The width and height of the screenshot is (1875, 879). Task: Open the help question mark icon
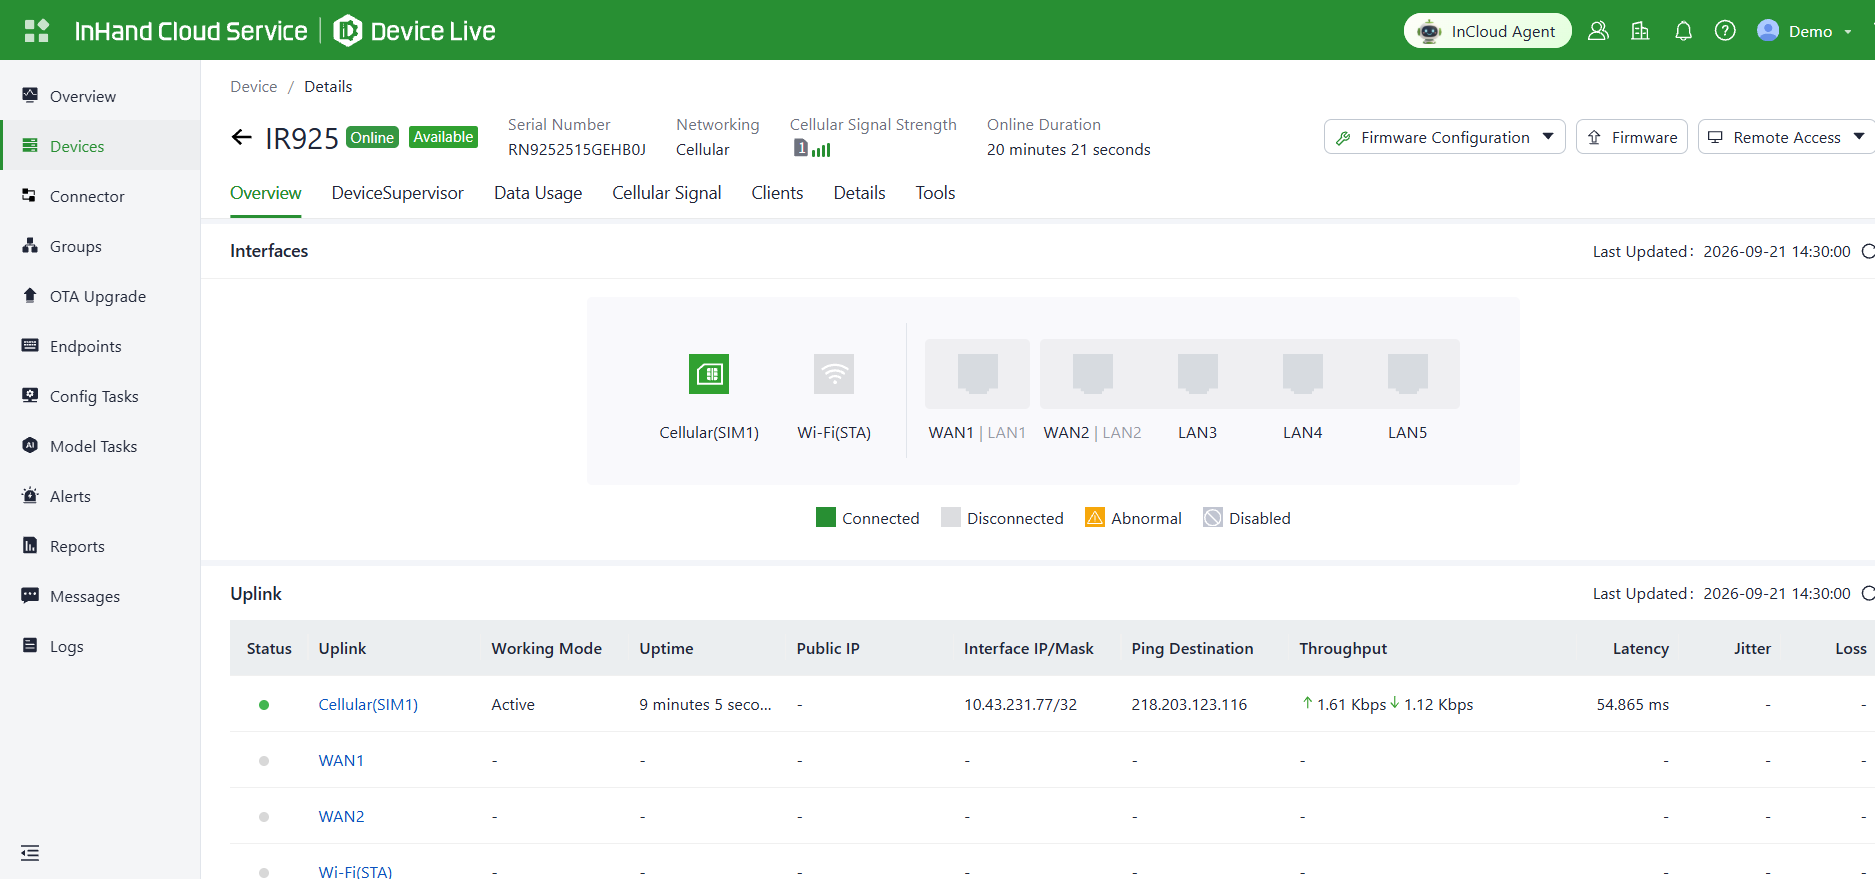tap(1725, 31)
